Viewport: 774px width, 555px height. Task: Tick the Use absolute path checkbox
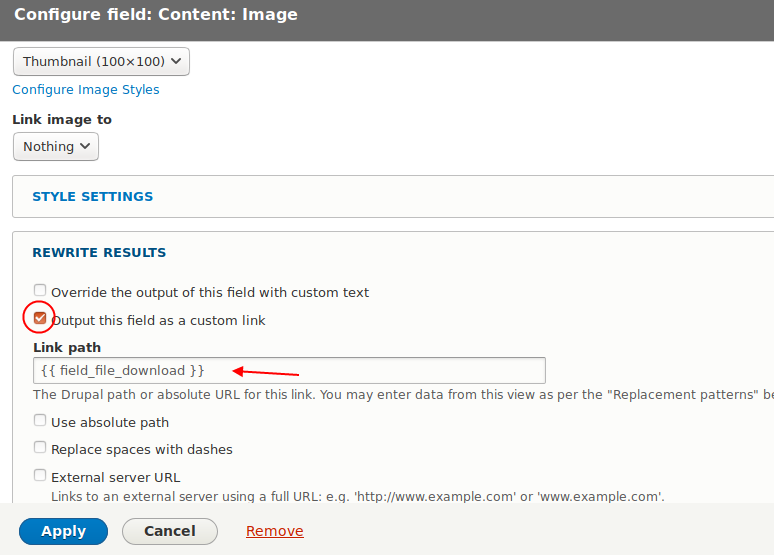point(40,421)
